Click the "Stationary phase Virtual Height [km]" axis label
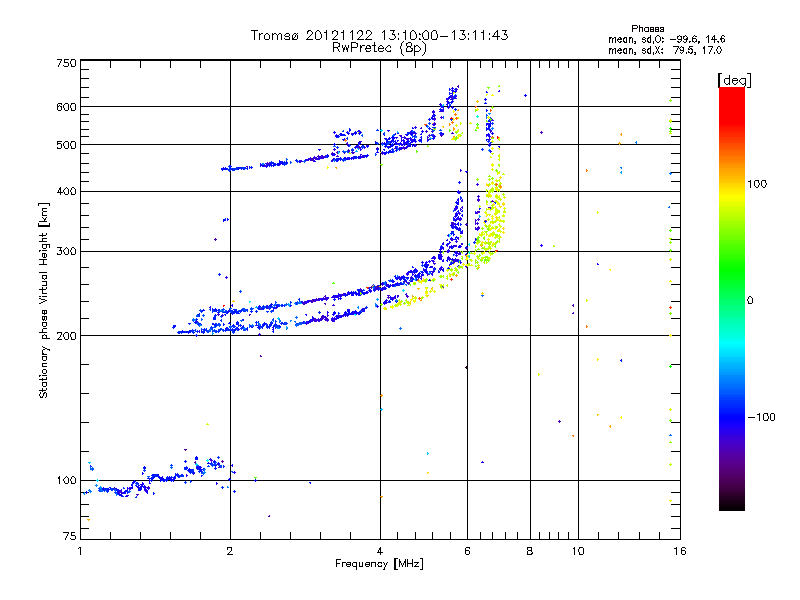This screenshot has width=800, height=600. point(43,301)
